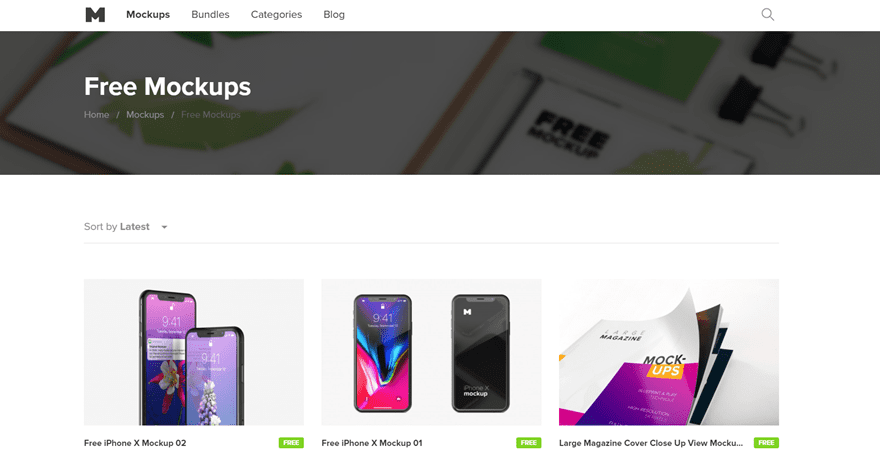Follow the Home breadcrumb link
Screen dimensions: 880x449
click(x=97, y=114)
